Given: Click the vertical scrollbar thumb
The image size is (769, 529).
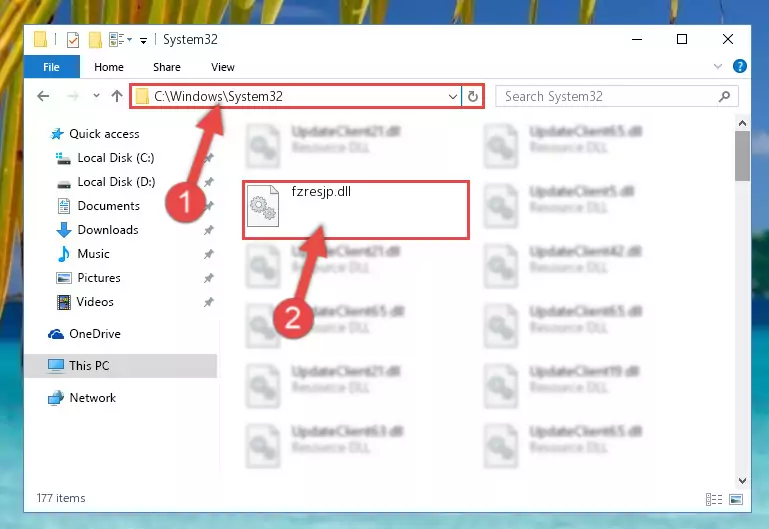Looking at the screenshot, I should tap(743, 156).
